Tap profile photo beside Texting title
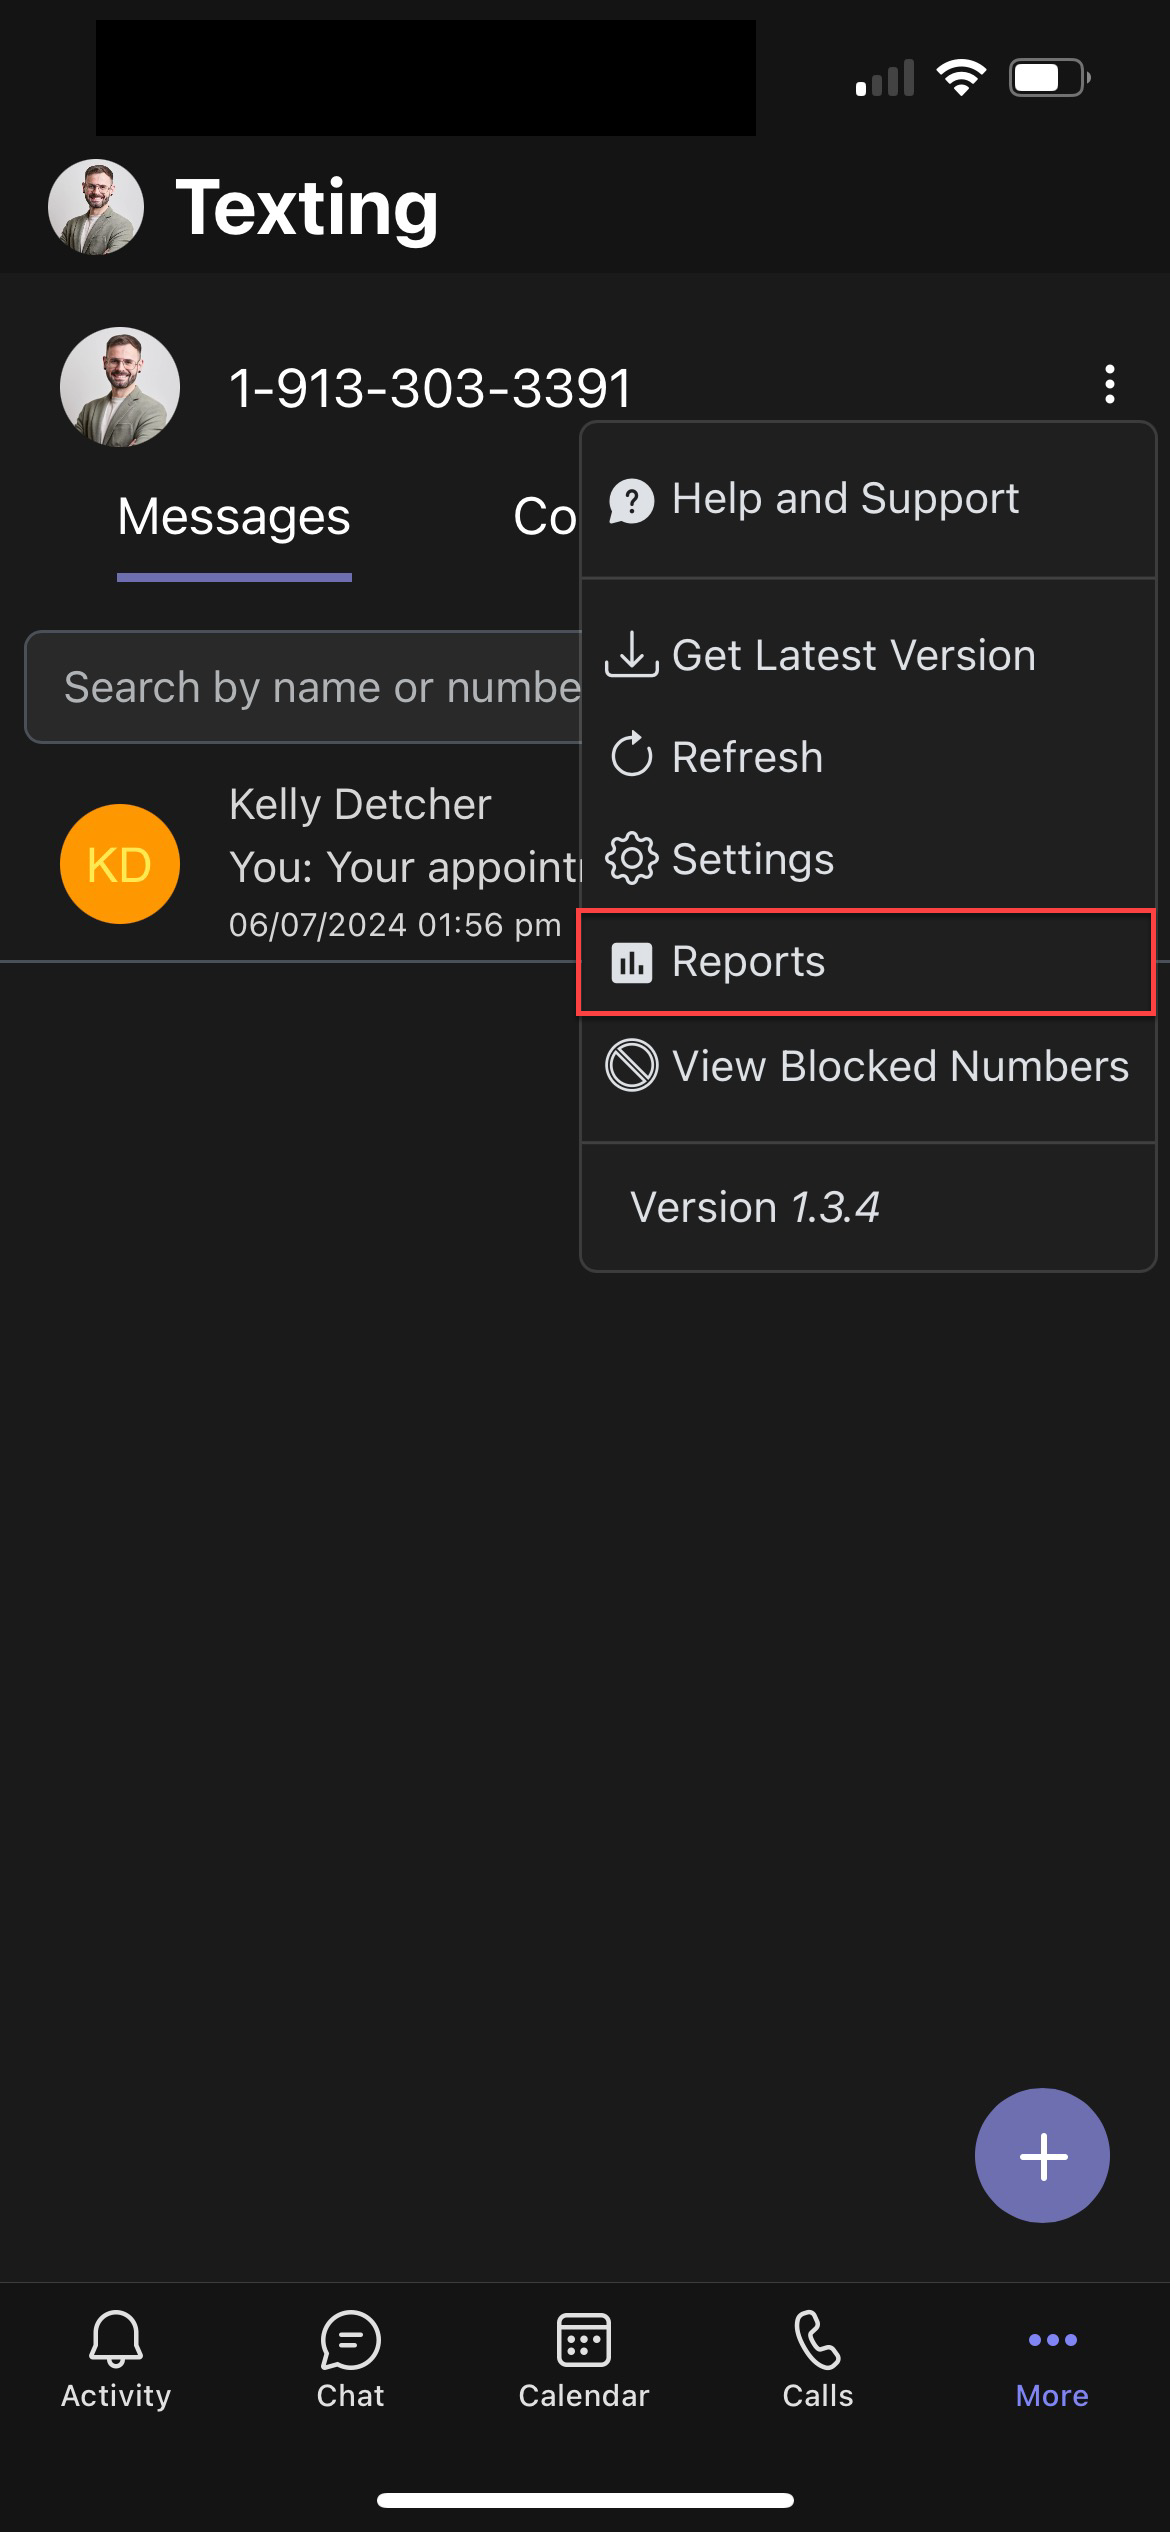 [96, 207]
